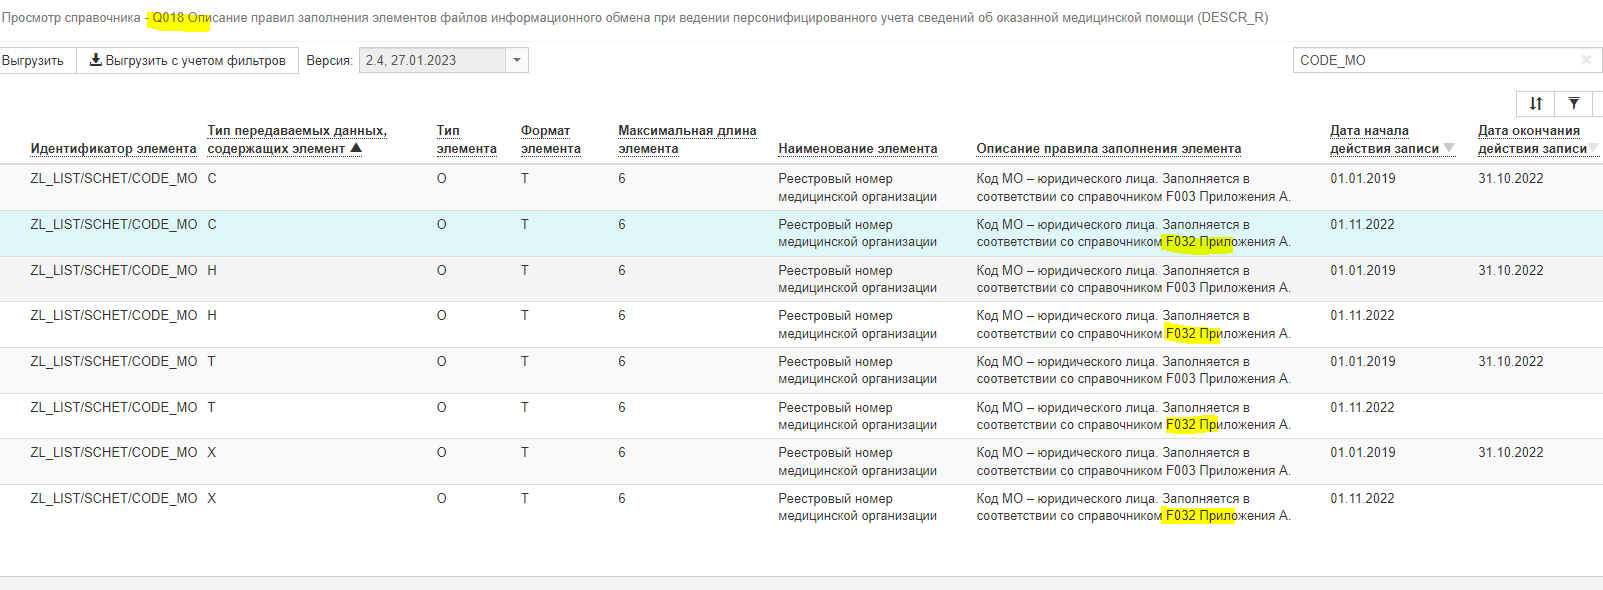Open filter triangle for start date column
1603x590 pixels.
[1449, 149]
